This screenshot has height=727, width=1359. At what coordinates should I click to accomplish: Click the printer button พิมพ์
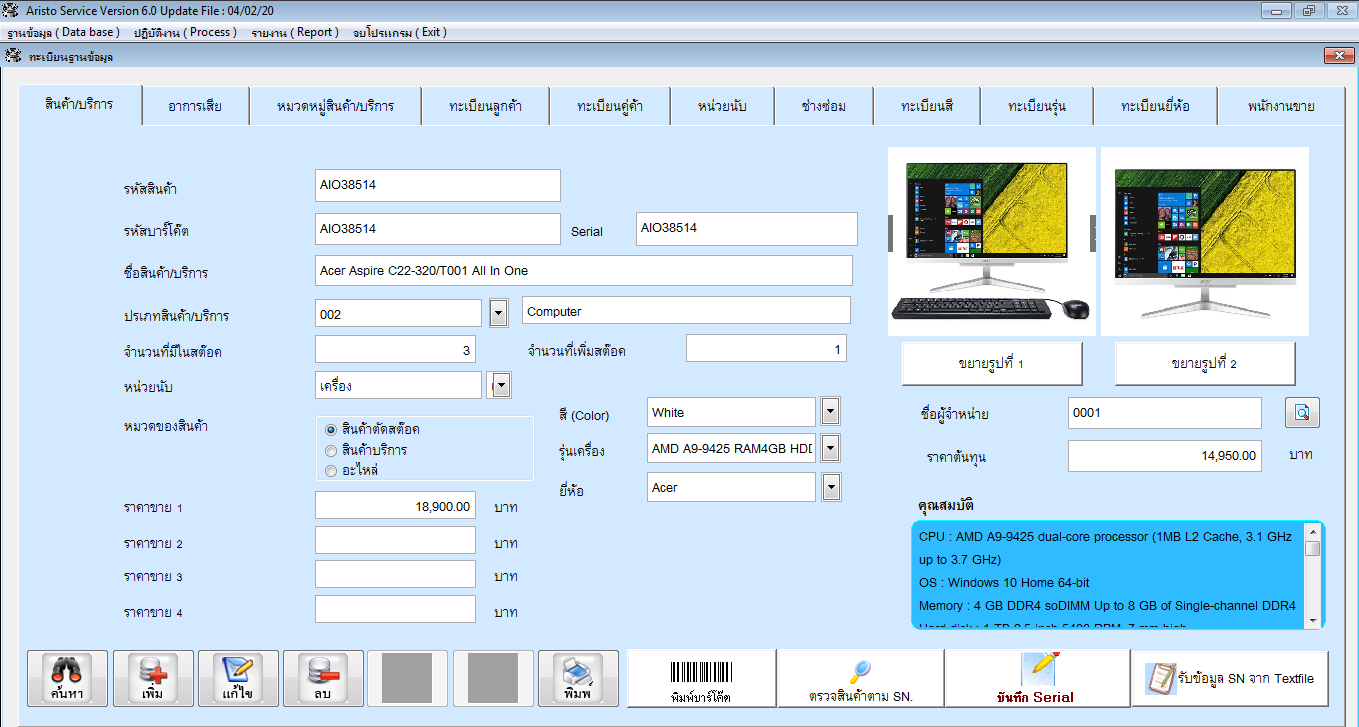click(x=577, y=680)
